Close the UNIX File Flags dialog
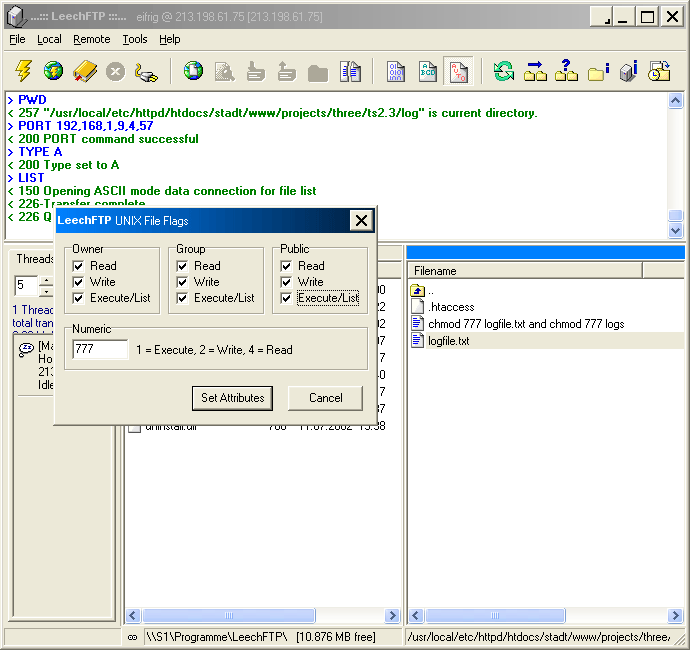Viewport: 690px width, 650px height. coord(361,220)
